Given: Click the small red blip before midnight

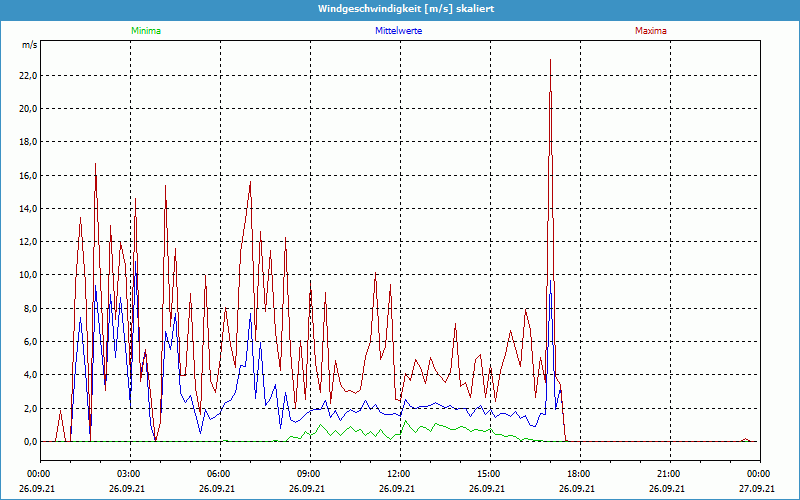Looking at the screenshot, I should pos(745,439).
